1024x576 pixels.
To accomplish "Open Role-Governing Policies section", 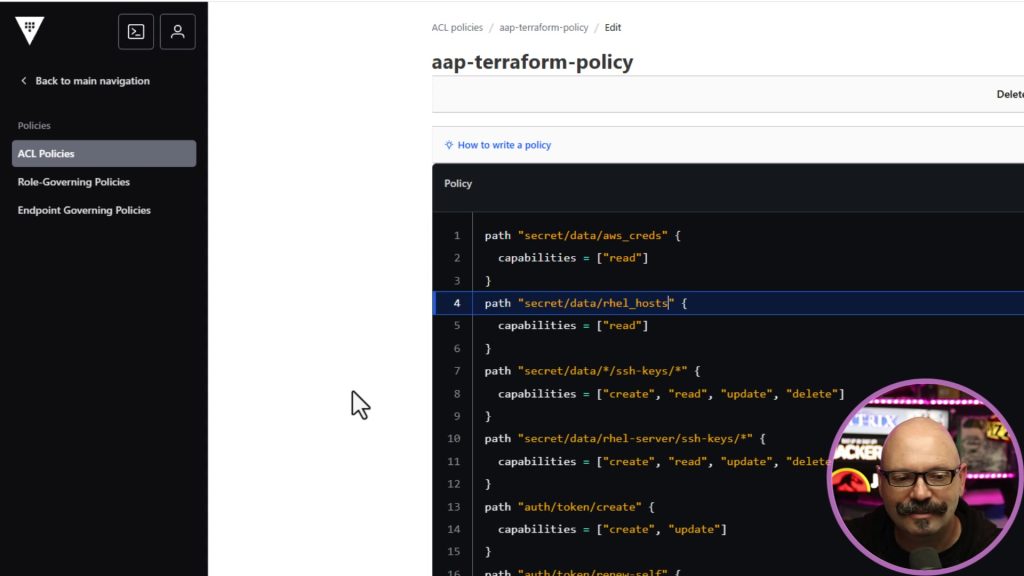I will coord(74,182).
